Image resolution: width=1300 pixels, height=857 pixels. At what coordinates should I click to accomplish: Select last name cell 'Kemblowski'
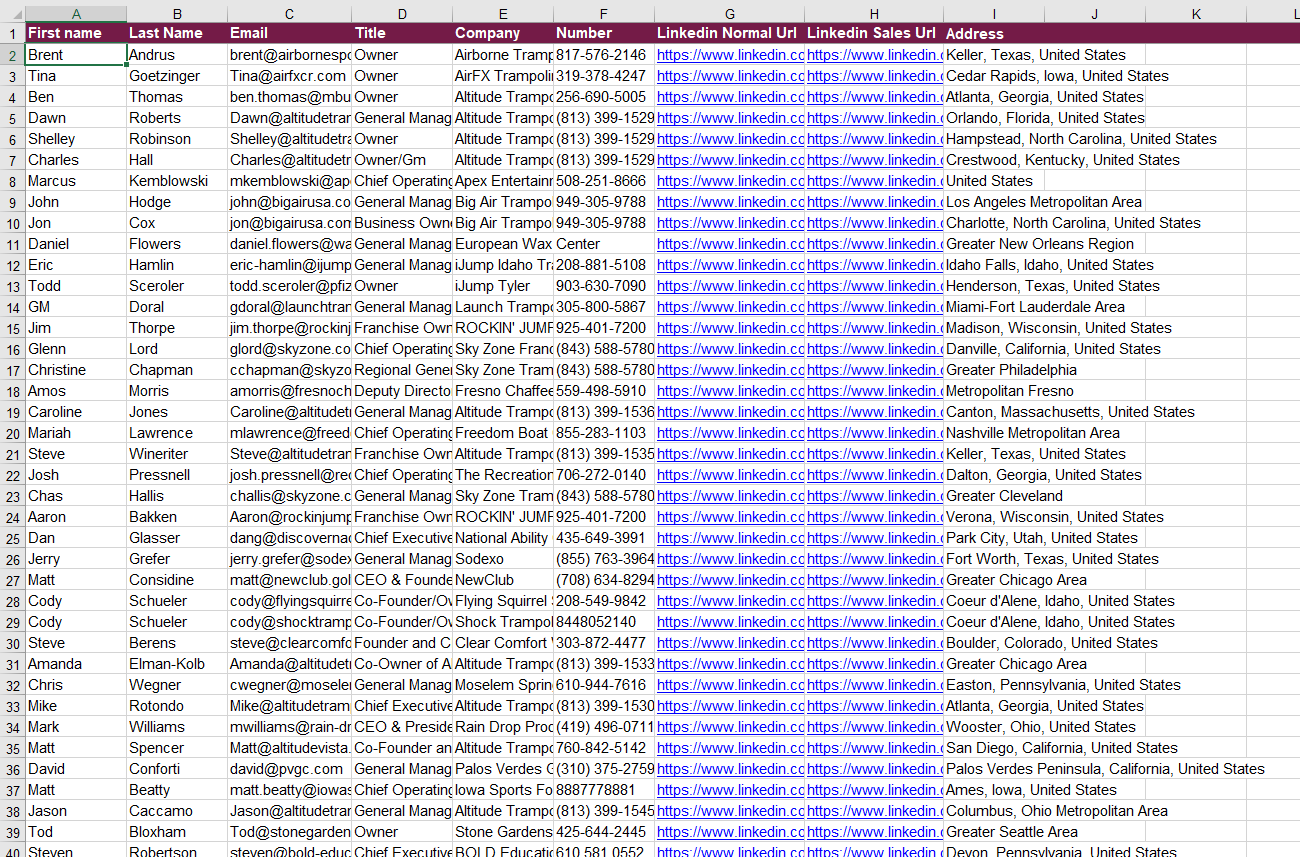(x=177, y=181)
